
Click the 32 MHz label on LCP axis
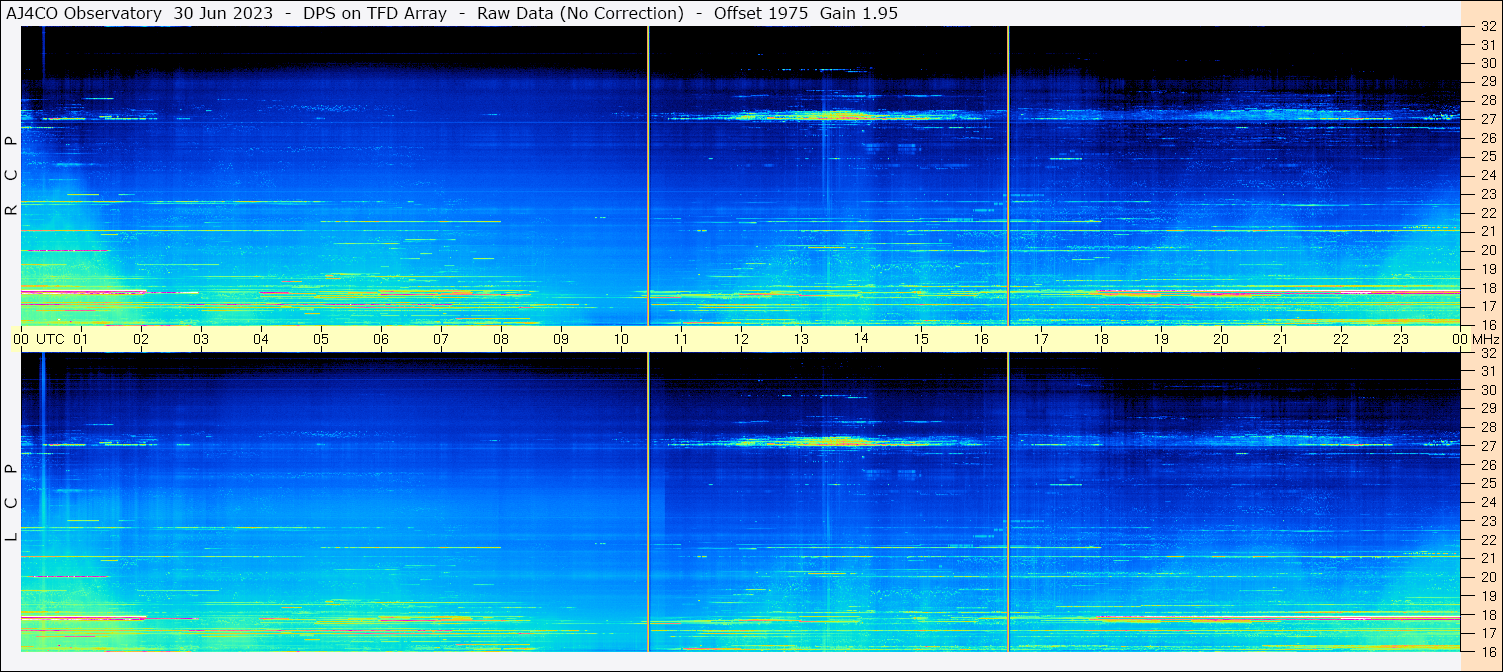coord(1487,352)
